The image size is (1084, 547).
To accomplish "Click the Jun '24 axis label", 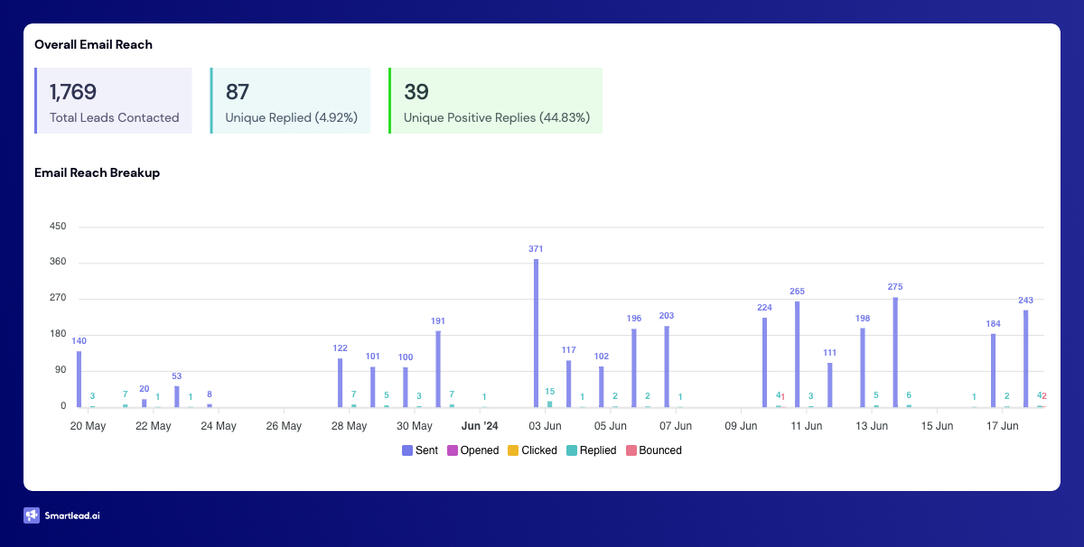I will (479, 426).
